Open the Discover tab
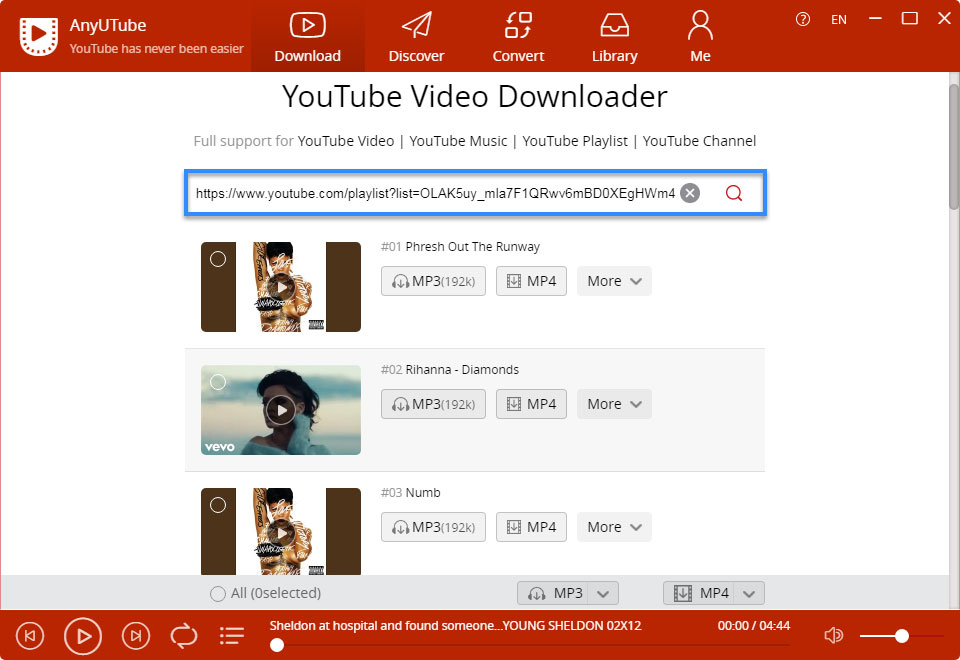Viewport: 960px width, 660px height. point(416,37)
